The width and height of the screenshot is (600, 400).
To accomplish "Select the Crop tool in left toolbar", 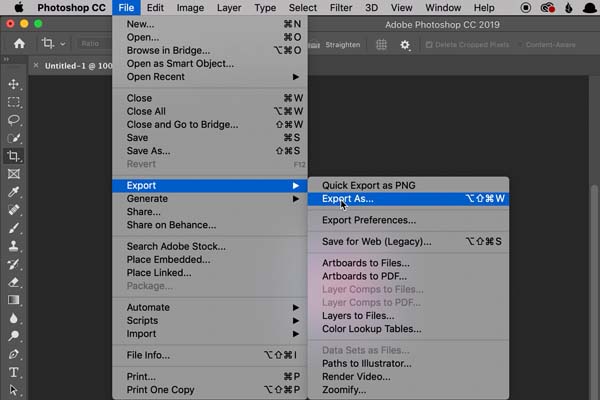I will click(14, 156).
